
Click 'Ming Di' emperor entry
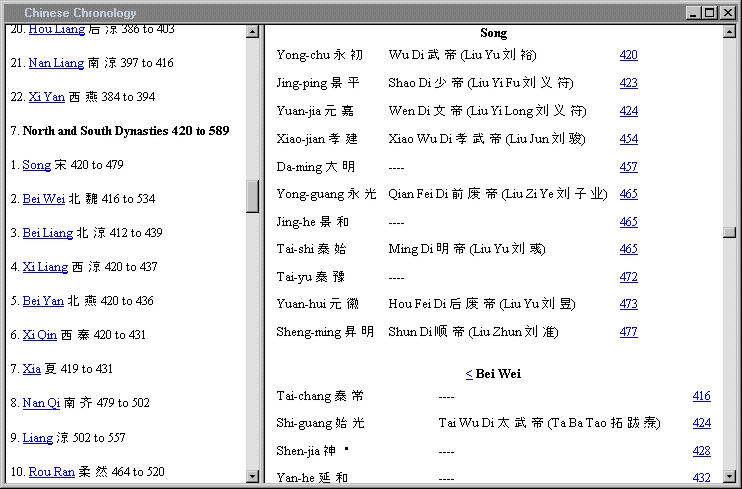(467, 249)
